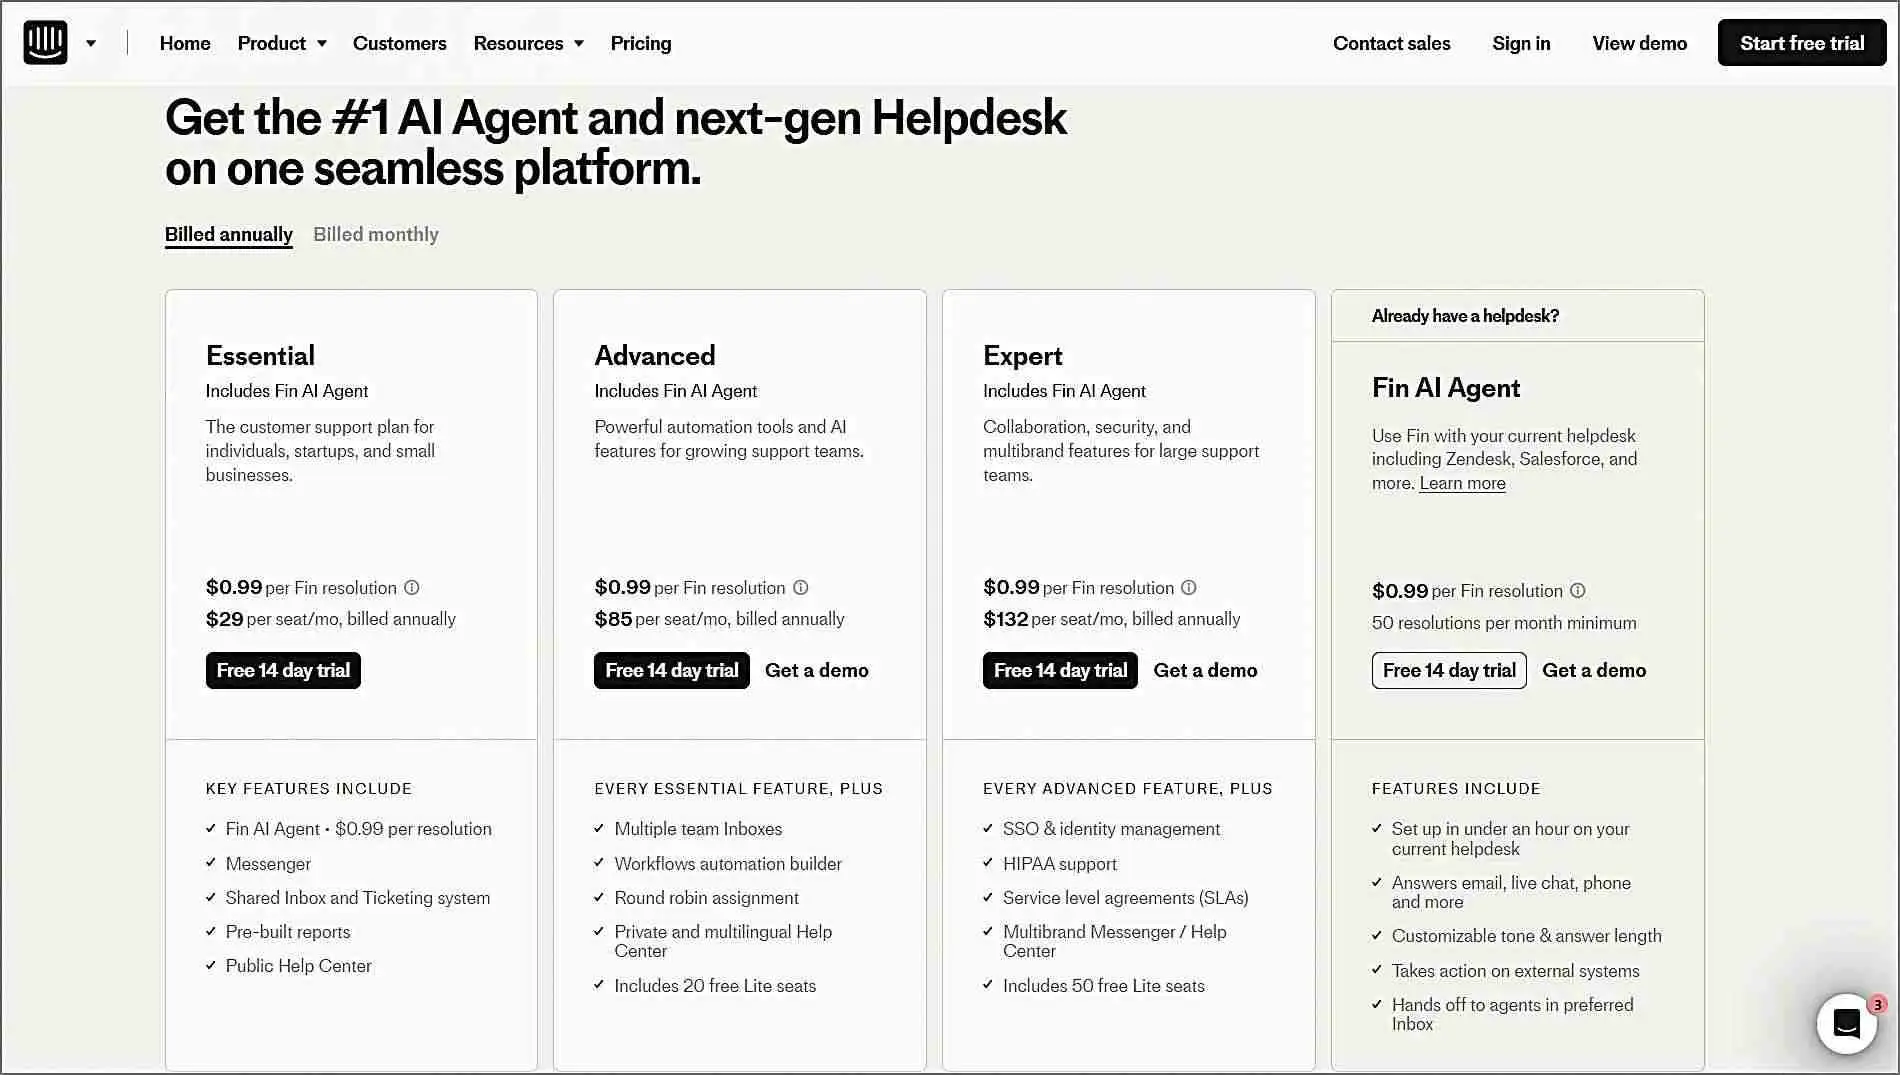Click the info icon beside Expert's Fin resolution price

pyautogui.click(x=1189, y=587)
